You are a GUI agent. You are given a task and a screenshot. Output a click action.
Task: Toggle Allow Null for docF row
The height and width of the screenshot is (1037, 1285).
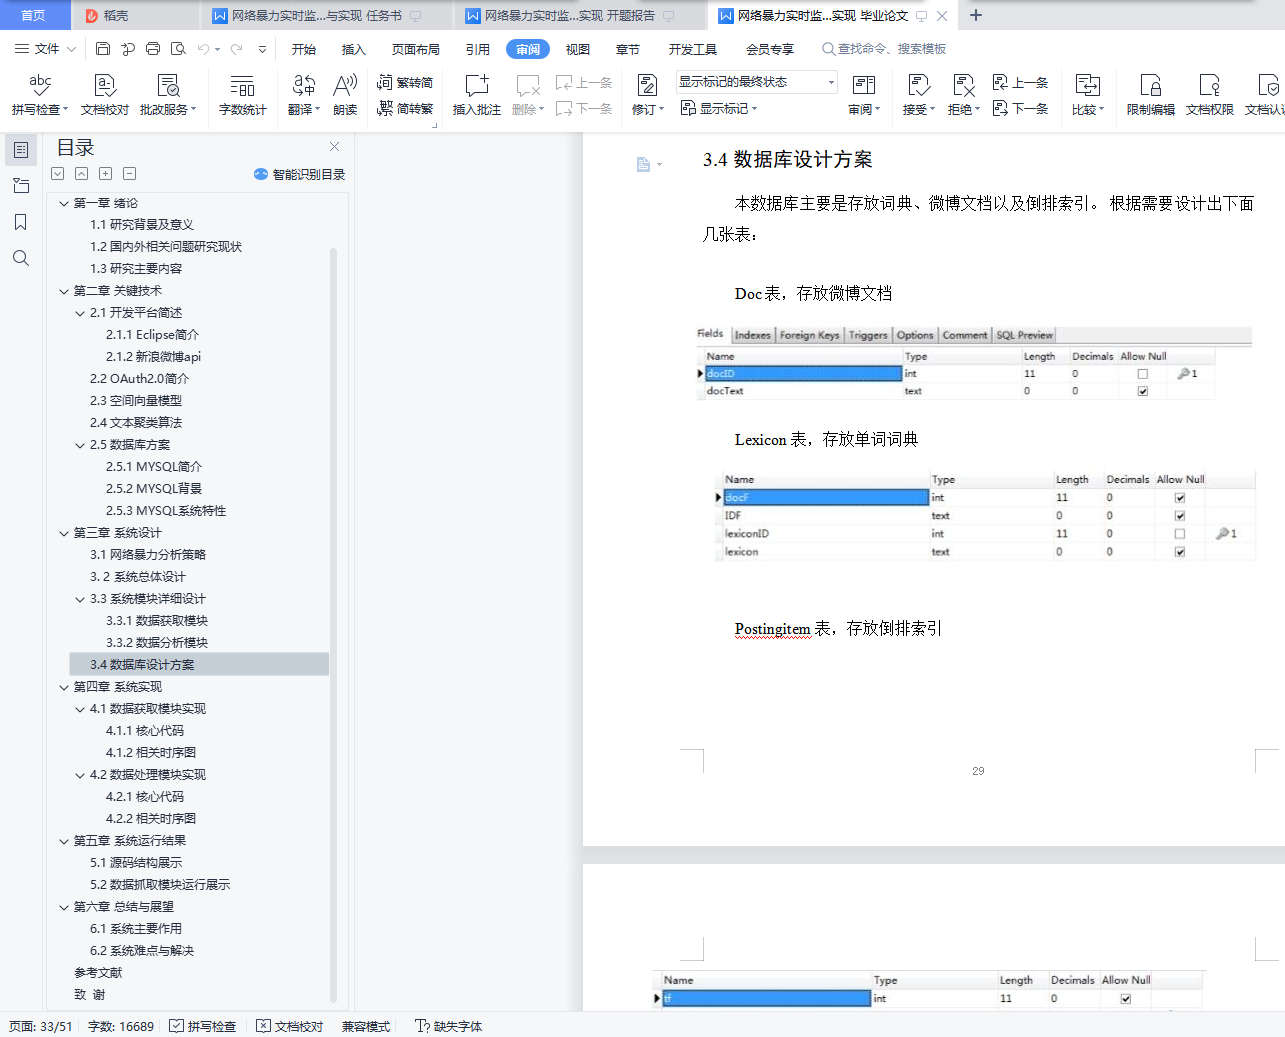coord(1180,498)
